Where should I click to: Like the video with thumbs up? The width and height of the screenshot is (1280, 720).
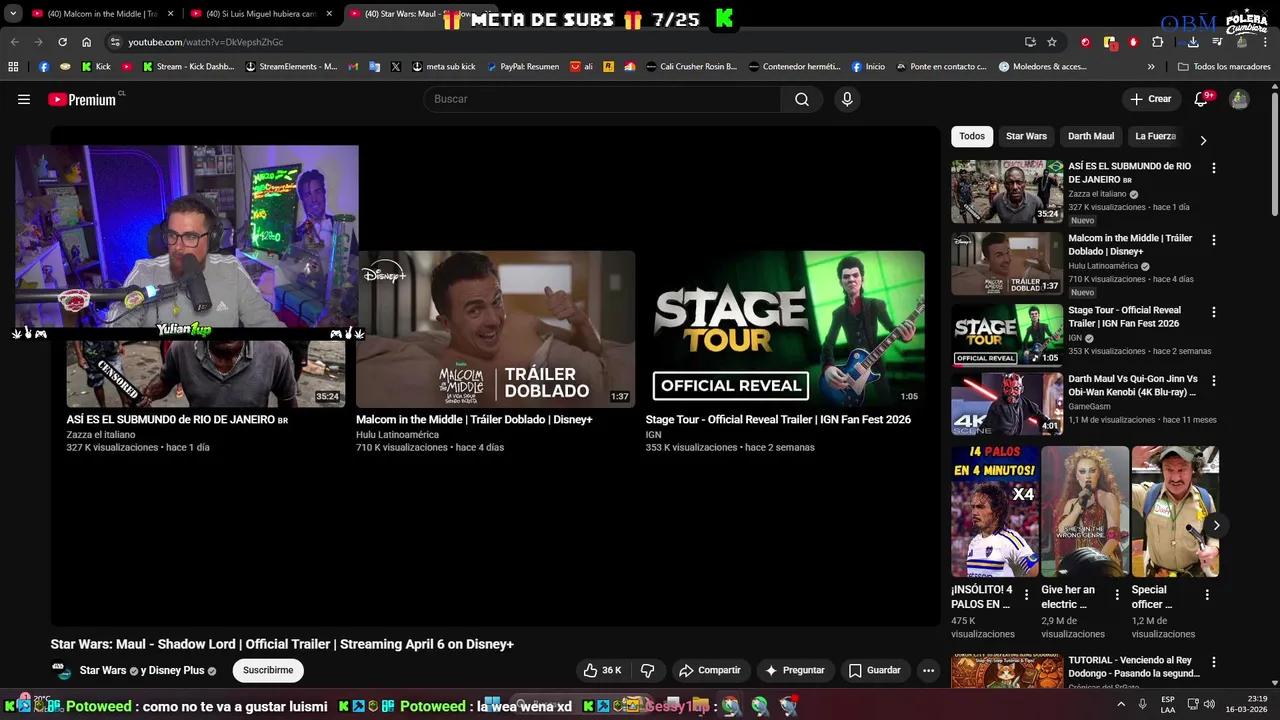click(x=603, y=670)
